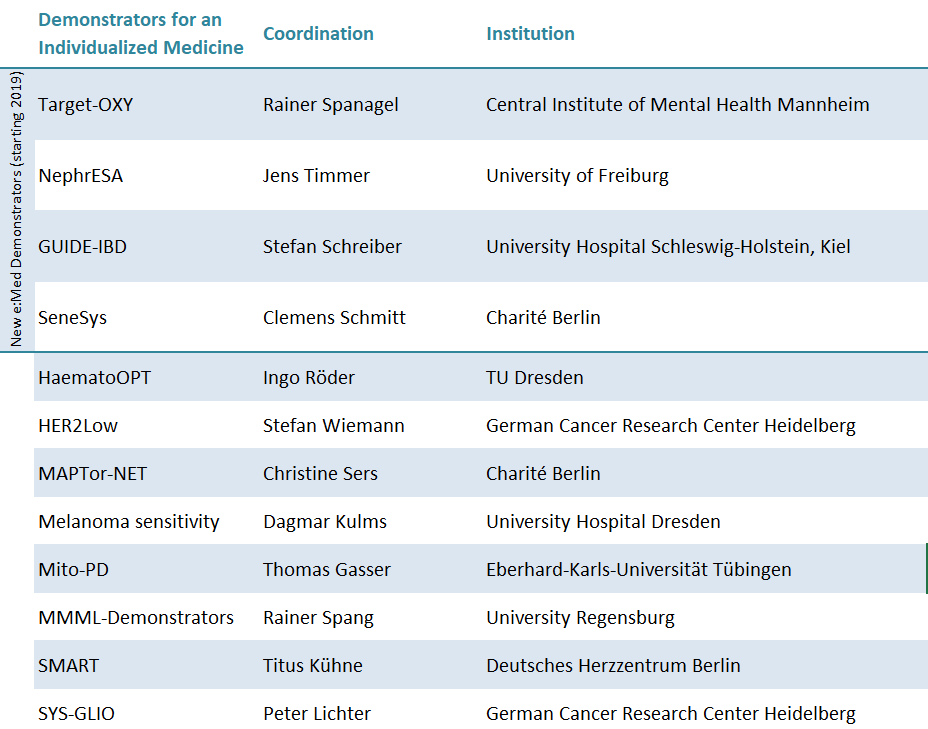This screenshot has height=729, width=928.
Task: Click the SeneSys project cell
Action: click(x=73, y=318)
